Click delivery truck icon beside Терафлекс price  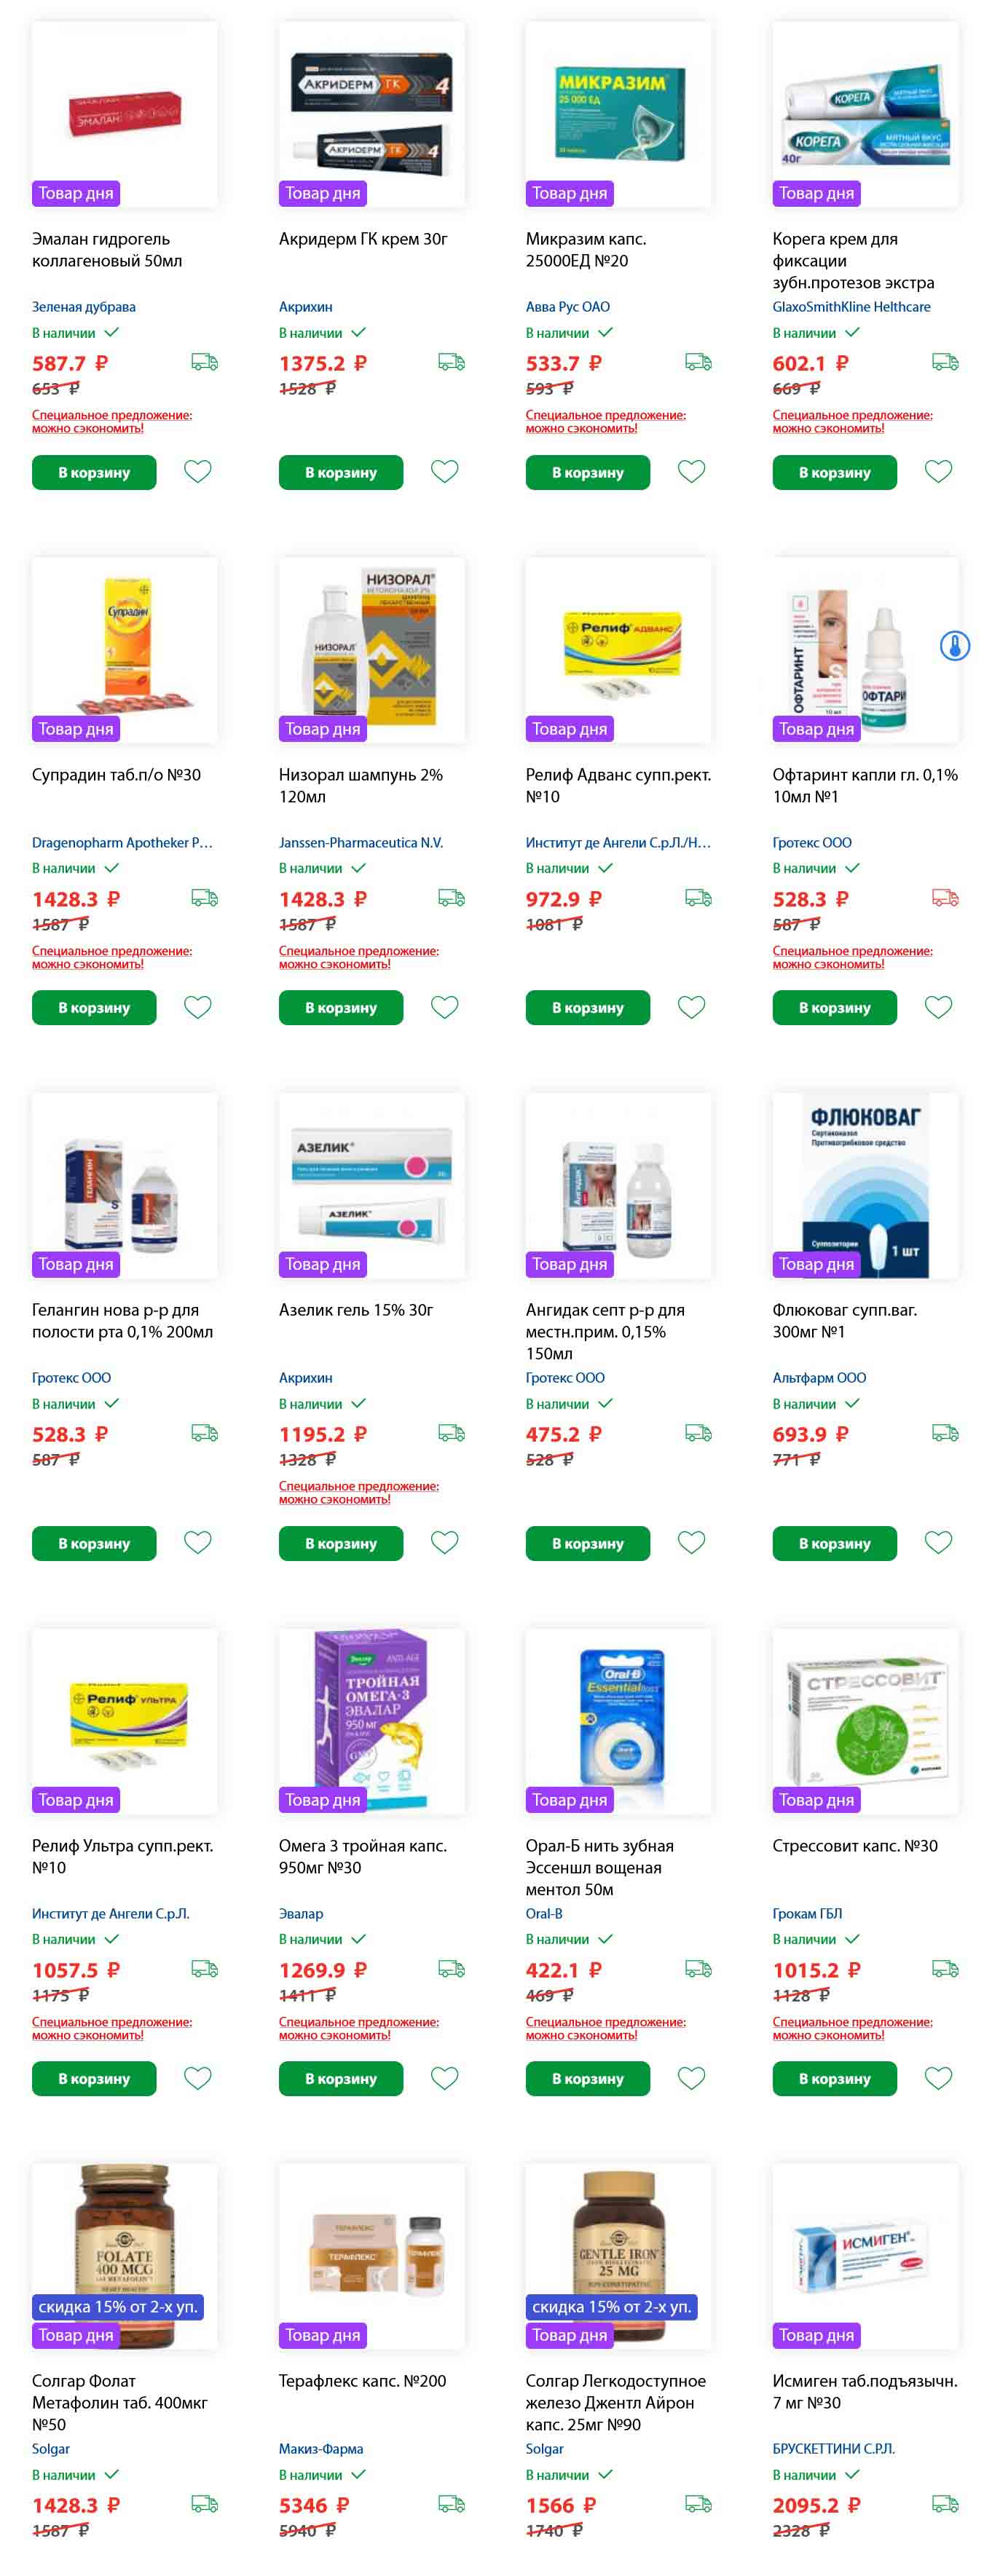[451, 2504]
